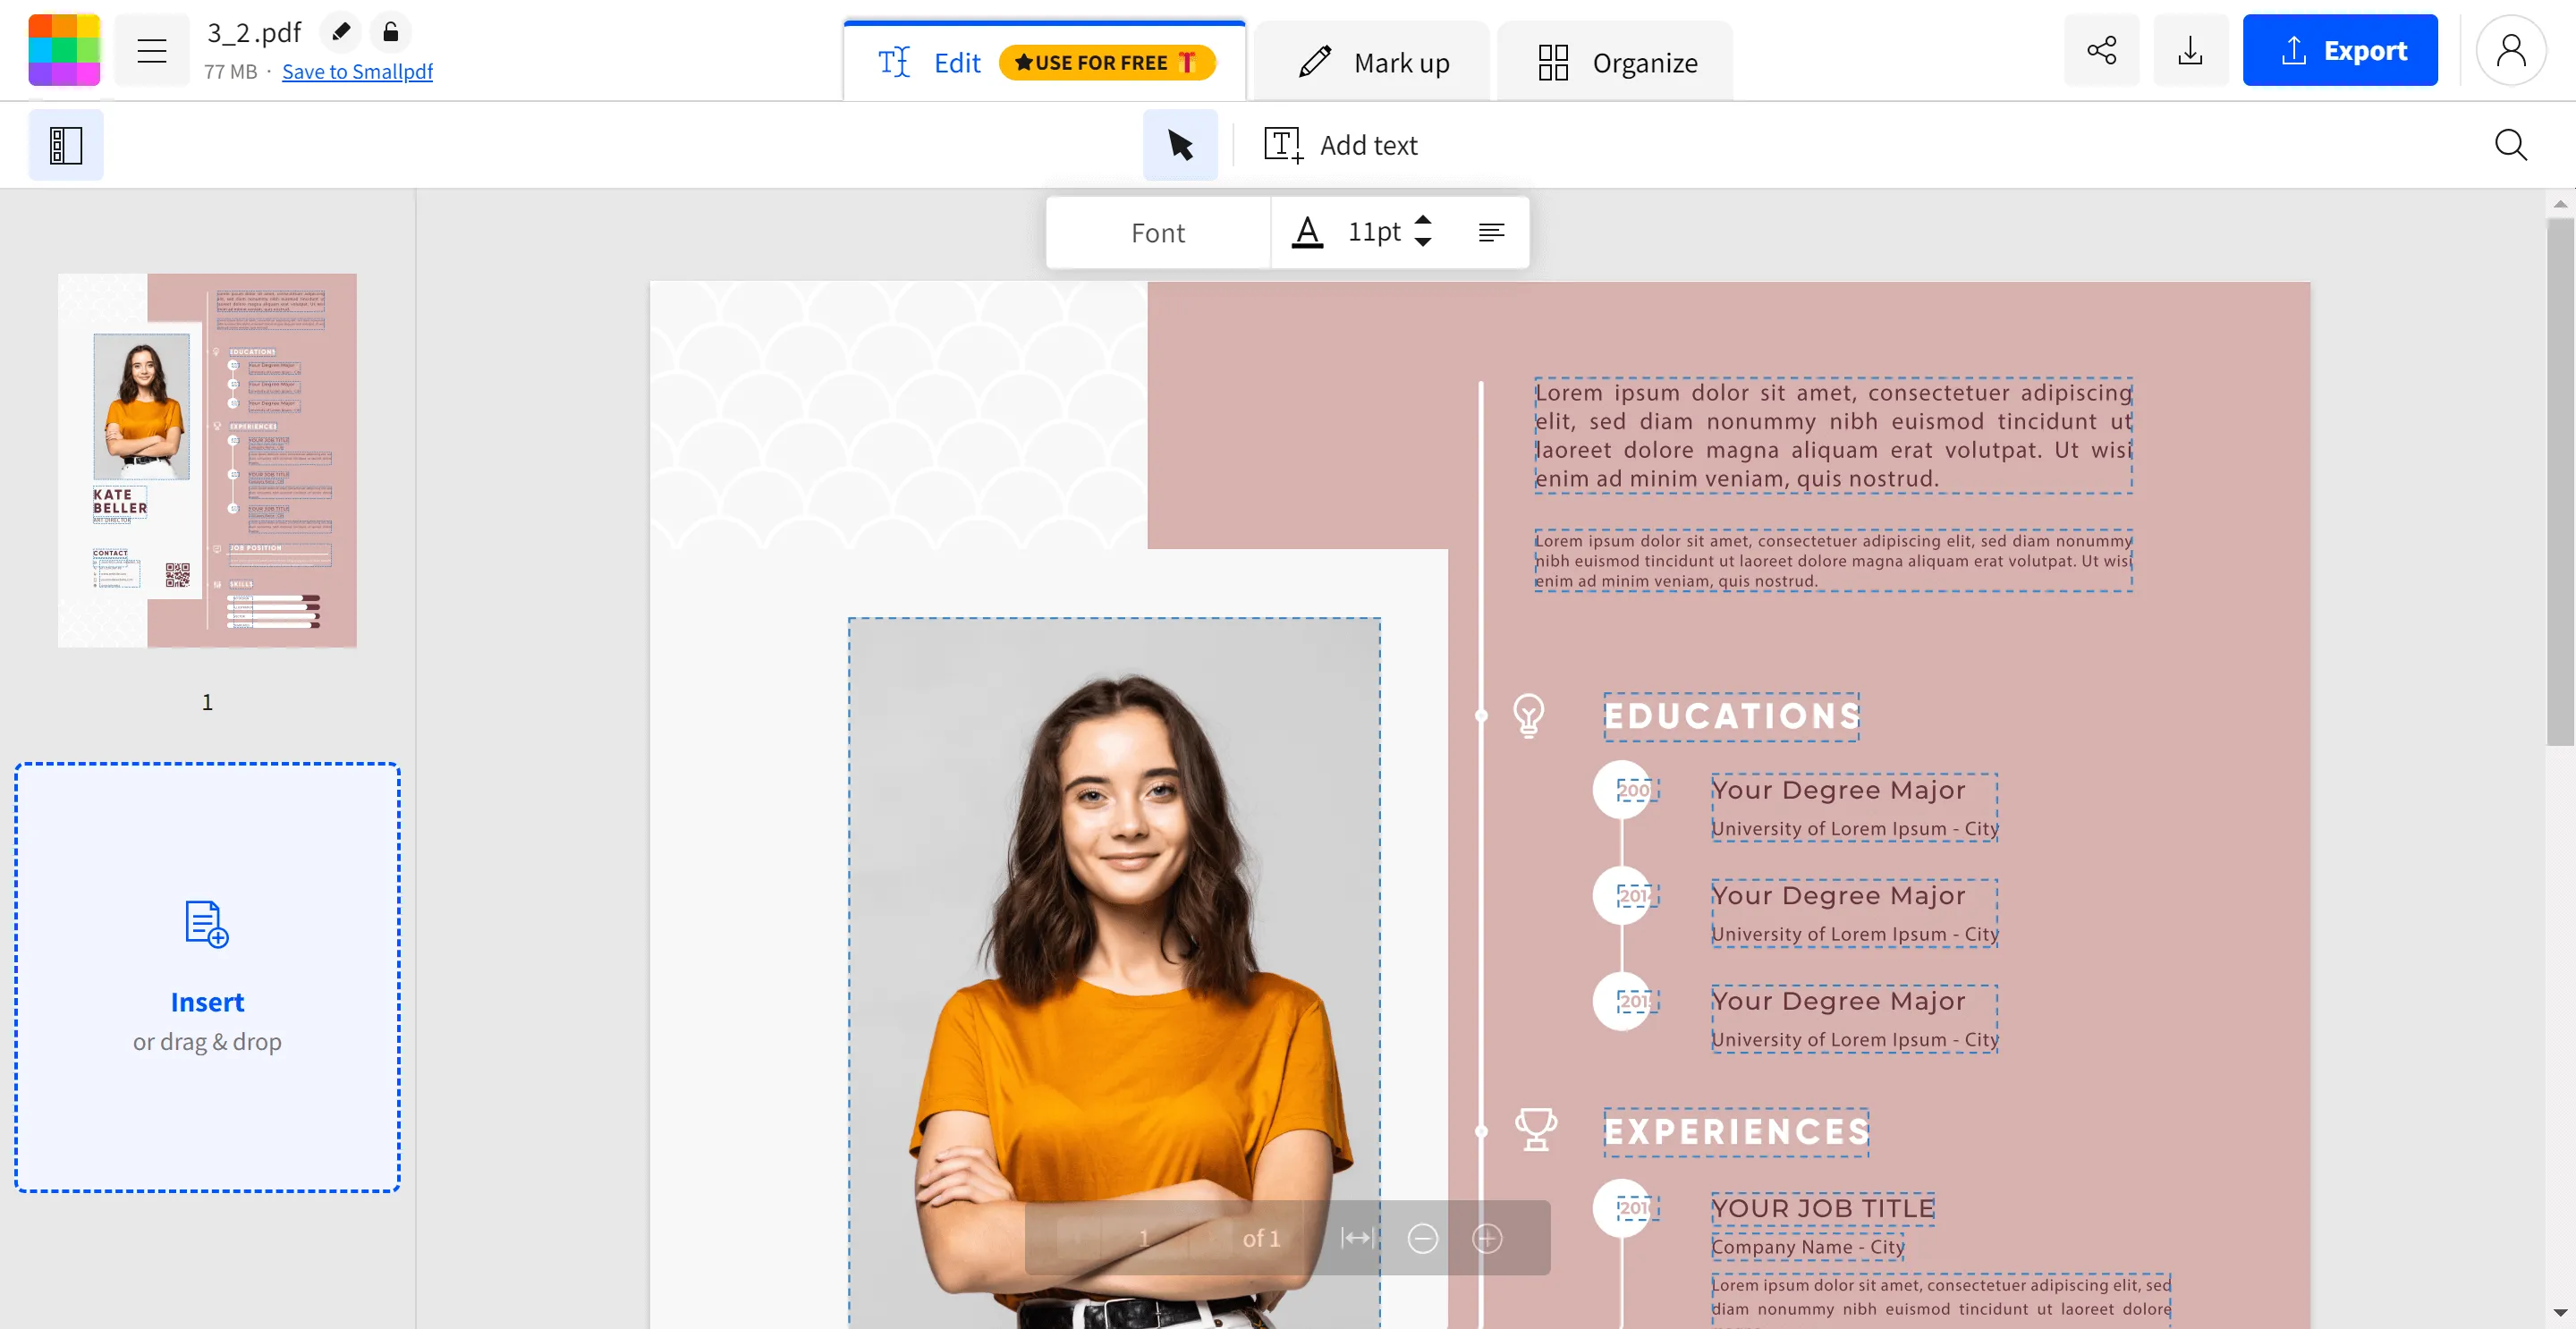The image size is (2576, 1329).
Task: Click the Add text tool icon
Action: pos(1283,144)
